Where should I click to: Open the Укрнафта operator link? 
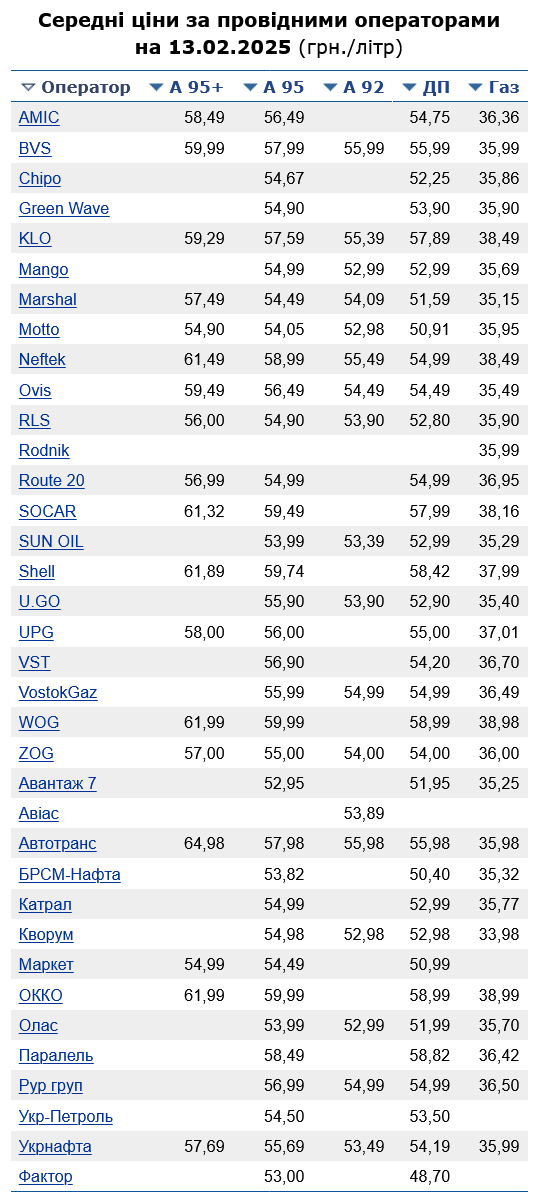[55, 1147]
